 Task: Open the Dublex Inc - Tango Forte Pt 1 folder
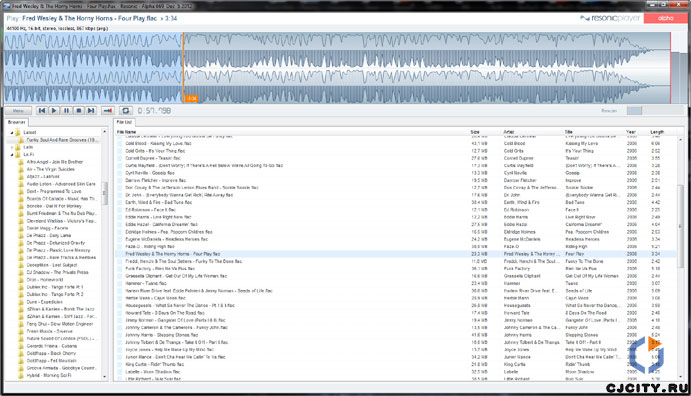click(x=55, y=287)
